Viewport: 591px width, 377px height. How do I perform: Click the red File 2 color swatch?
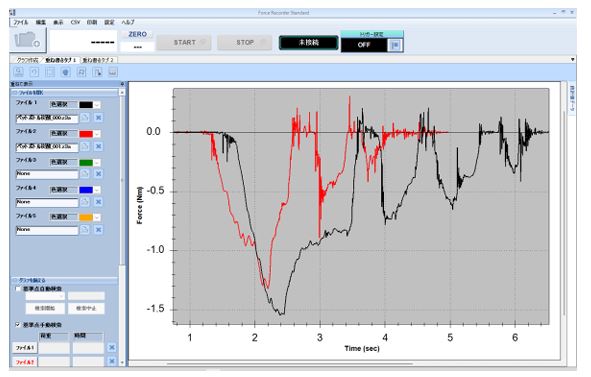86,134
